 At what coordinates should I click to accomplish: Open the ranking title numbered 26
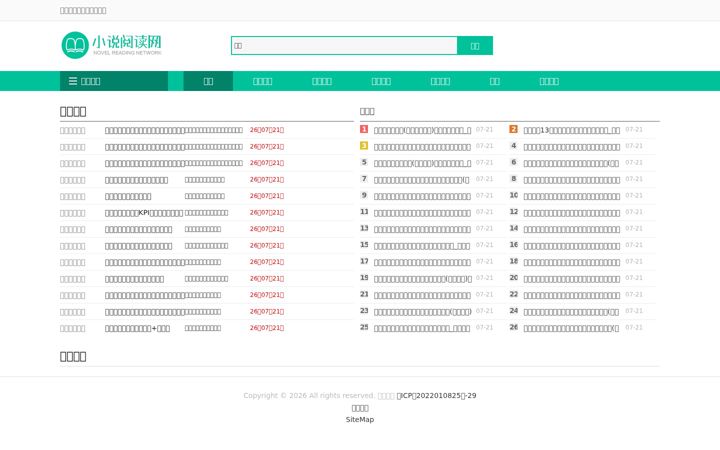(571, 328)
